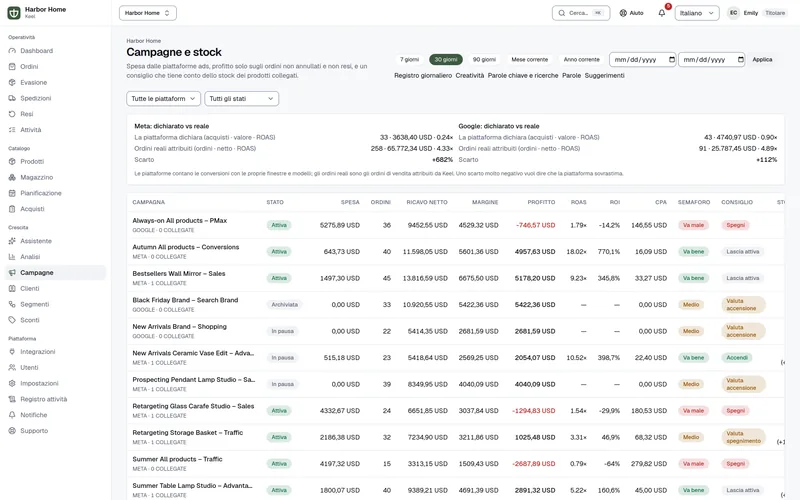Click the Acquisti clipboard icon
The height and width of the screenshot is (500, 800).
pos(12,209)
